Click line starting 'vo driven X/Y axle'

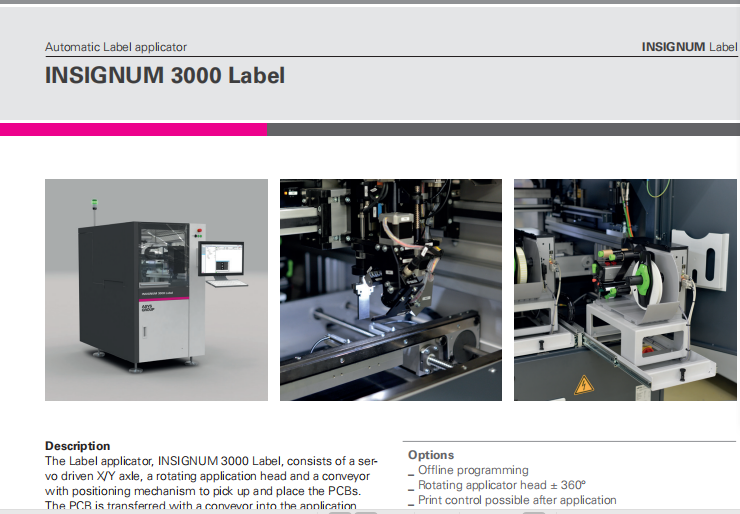pos(207,476)
